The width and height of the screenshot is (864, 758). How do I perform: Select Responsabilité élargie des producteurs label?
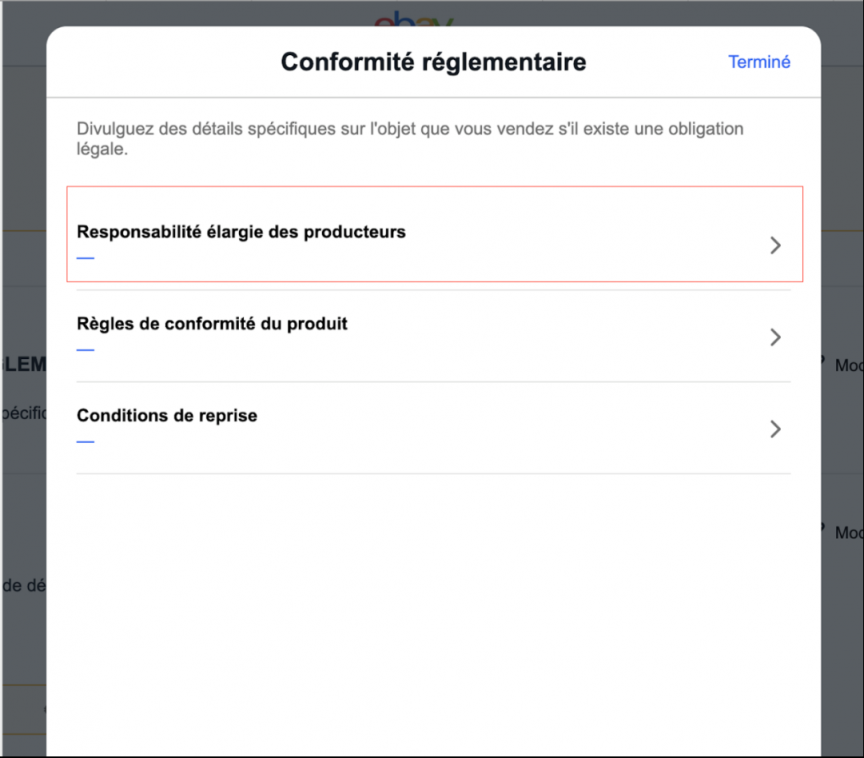241,232
